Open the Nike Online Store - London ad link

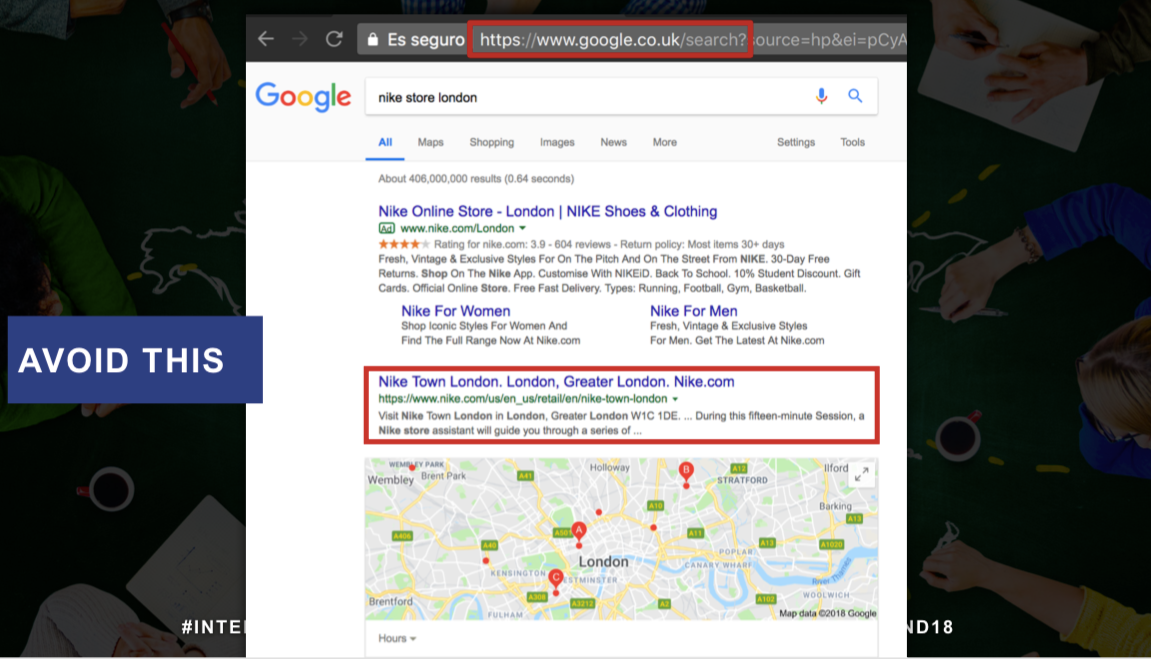(548, 211)
